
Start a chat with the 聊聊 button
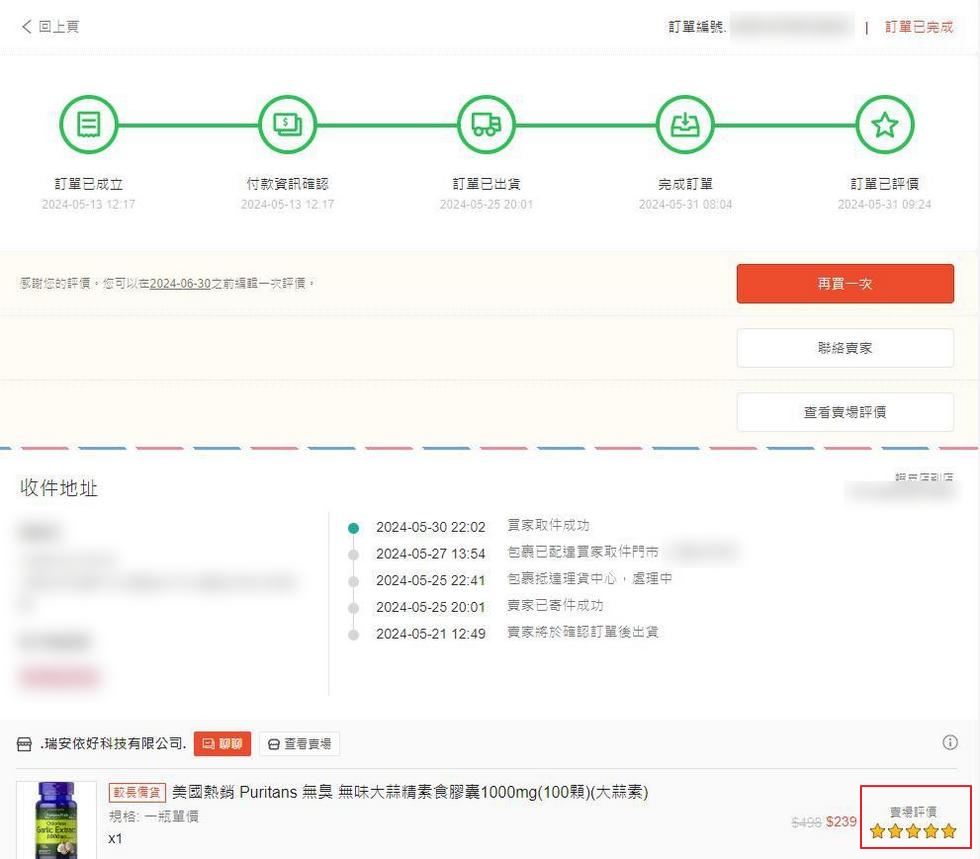coord(222,744)
